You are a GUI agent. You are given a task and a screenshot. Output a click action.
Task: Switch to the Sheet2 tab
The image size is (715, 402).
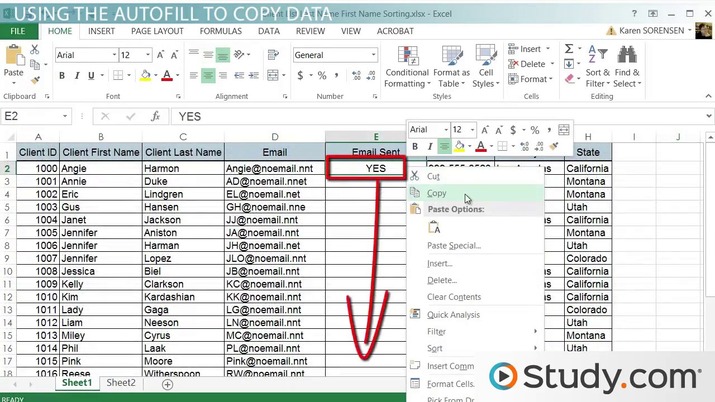(x=121, y=383)
